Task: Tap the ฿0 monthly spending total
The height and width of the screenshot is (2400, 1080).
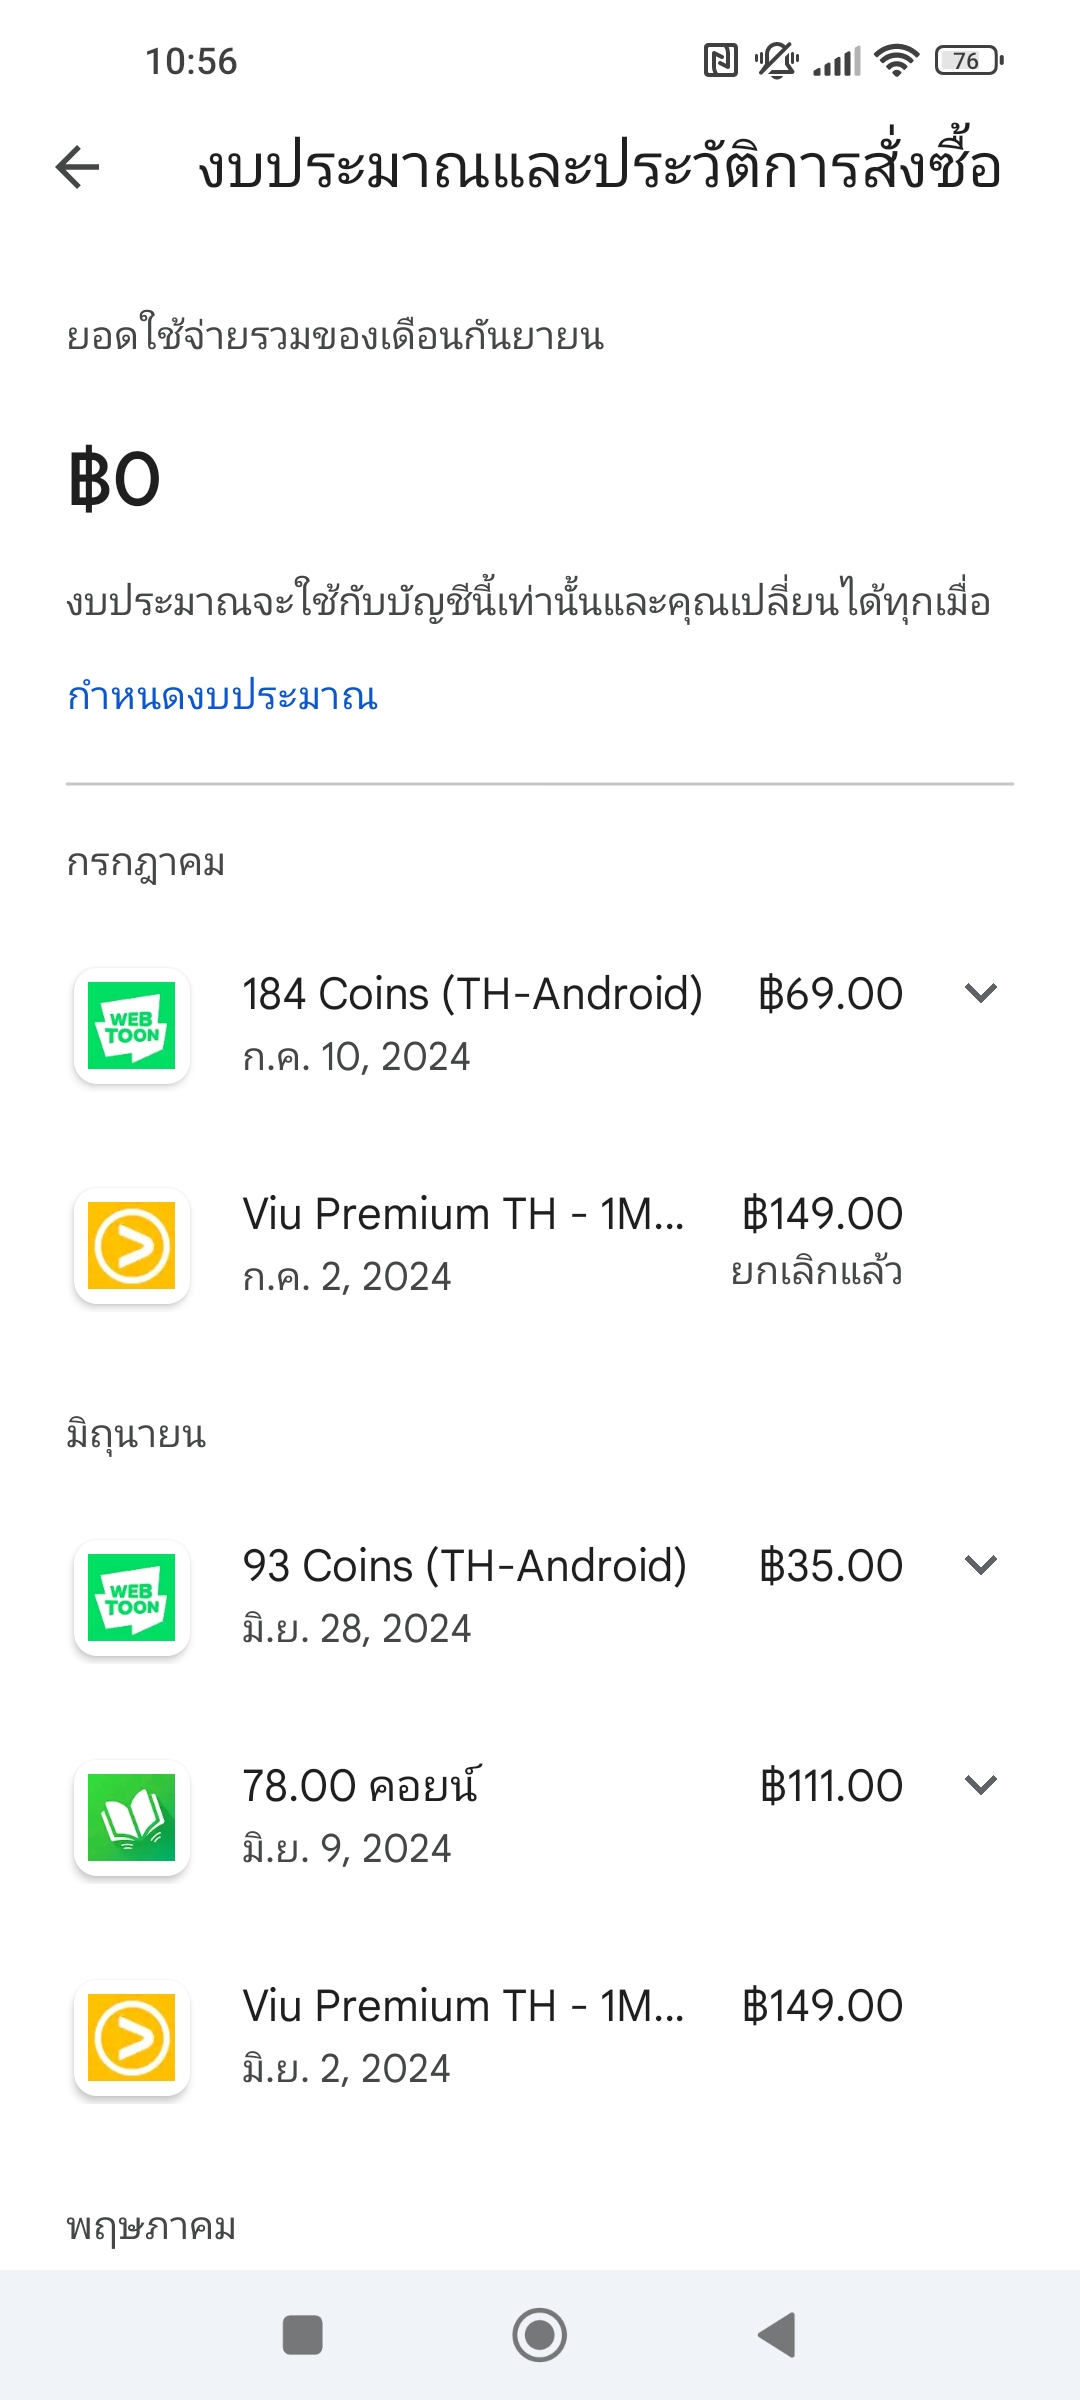Action: pos(114,480)
